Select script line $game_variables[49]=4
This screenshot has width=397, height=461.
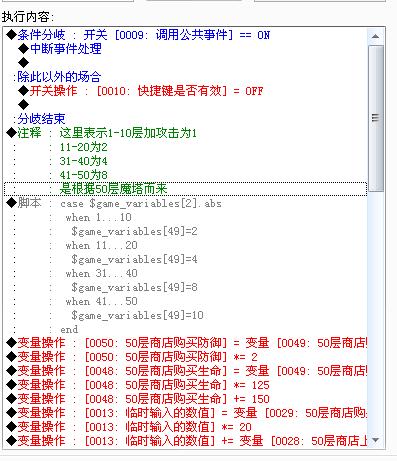click(186, 259)
